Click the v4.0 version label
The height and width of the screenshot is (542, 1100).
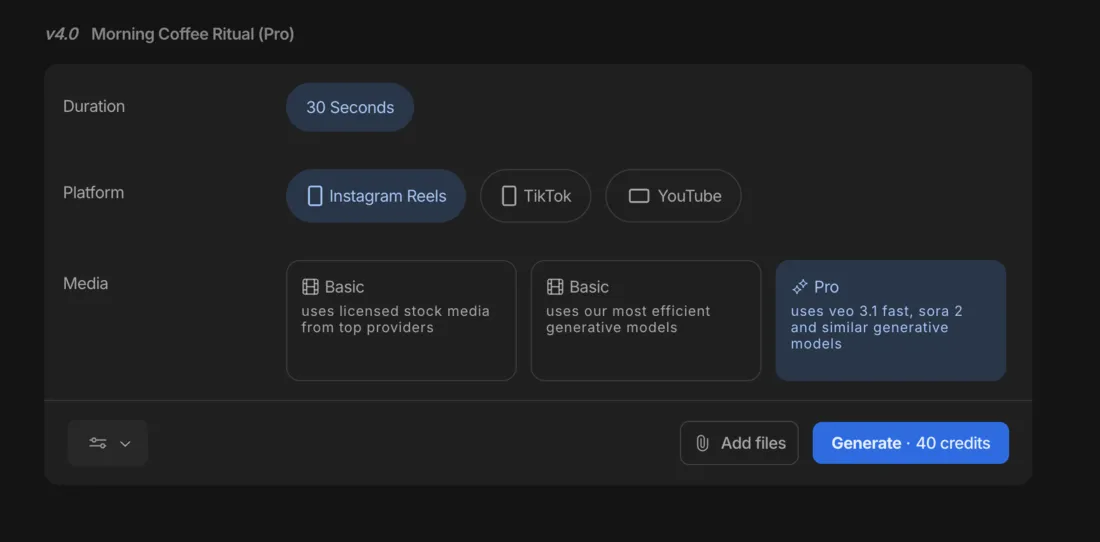click(x=62, y=34)
